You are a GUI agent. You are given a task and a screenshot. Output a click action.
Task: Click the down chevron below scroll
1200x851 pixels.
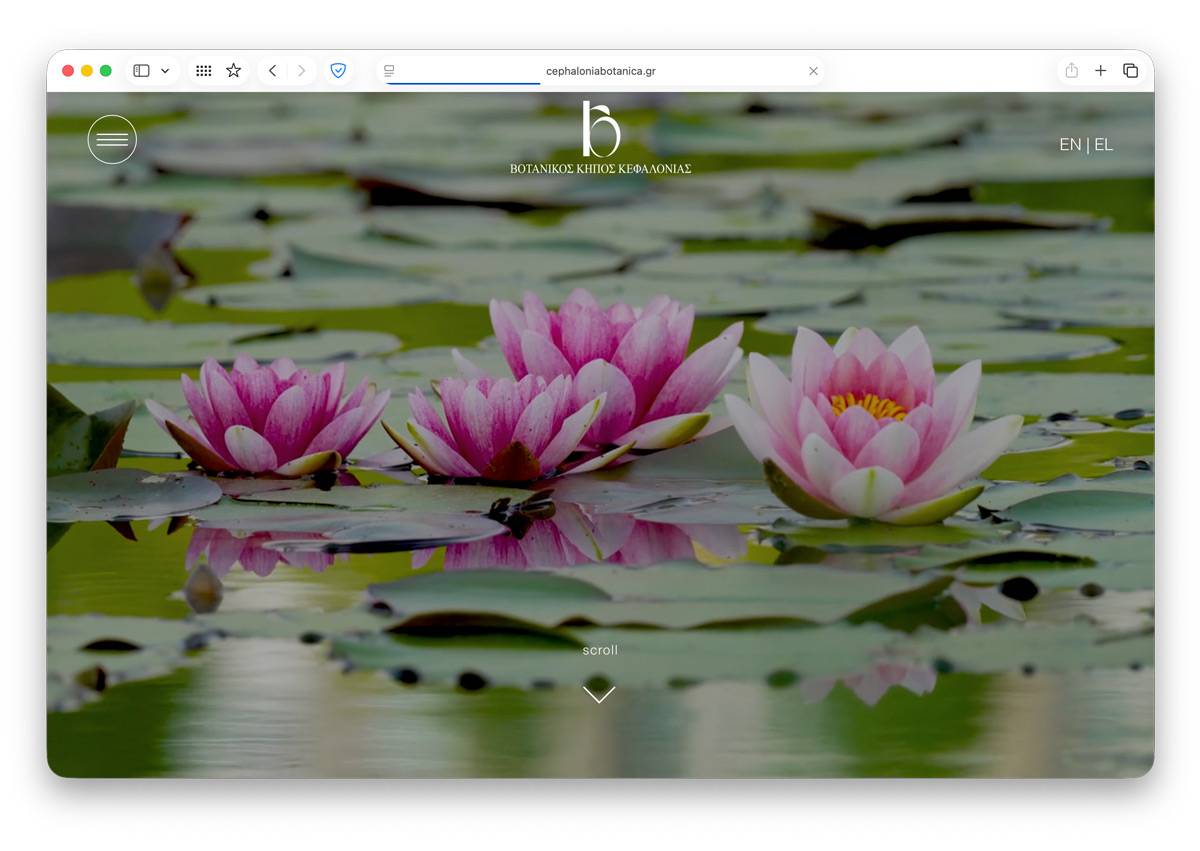coord(599,692)
